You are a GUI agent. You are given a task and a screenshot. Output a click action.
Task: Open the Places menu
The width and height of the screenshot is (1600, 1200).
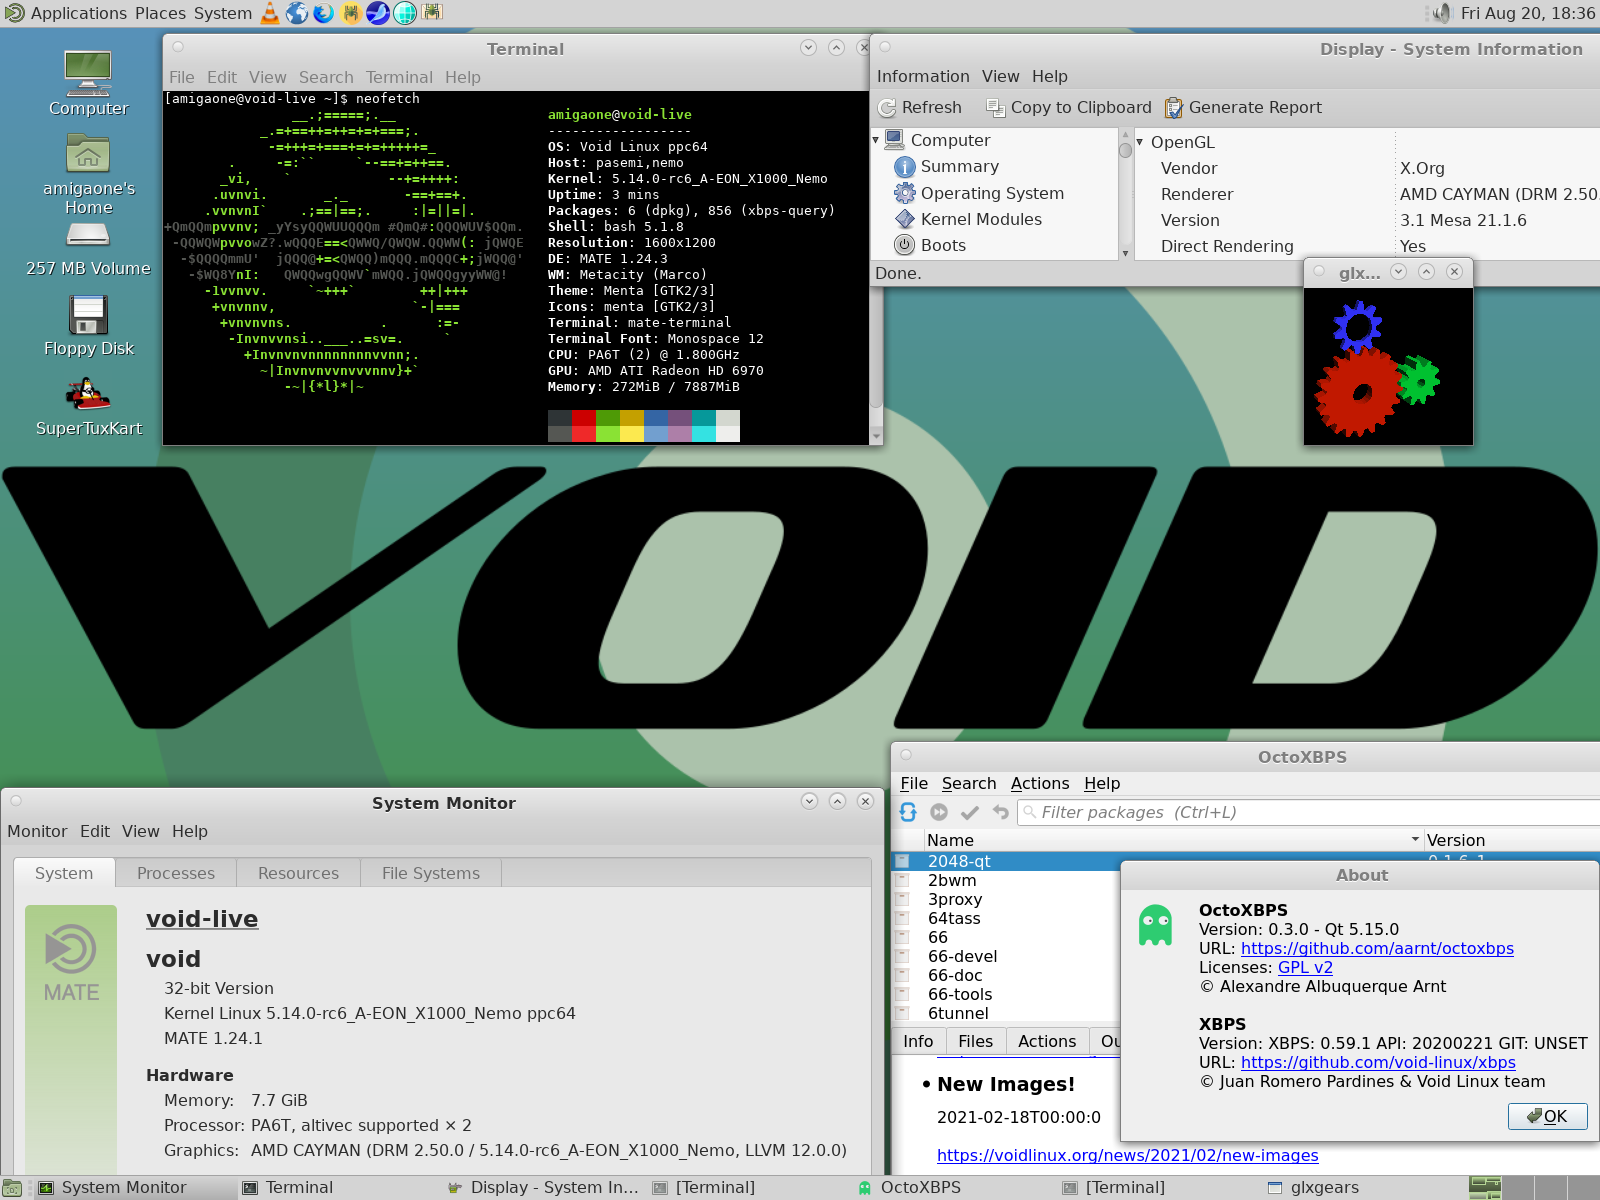click(x=160, y=13)
